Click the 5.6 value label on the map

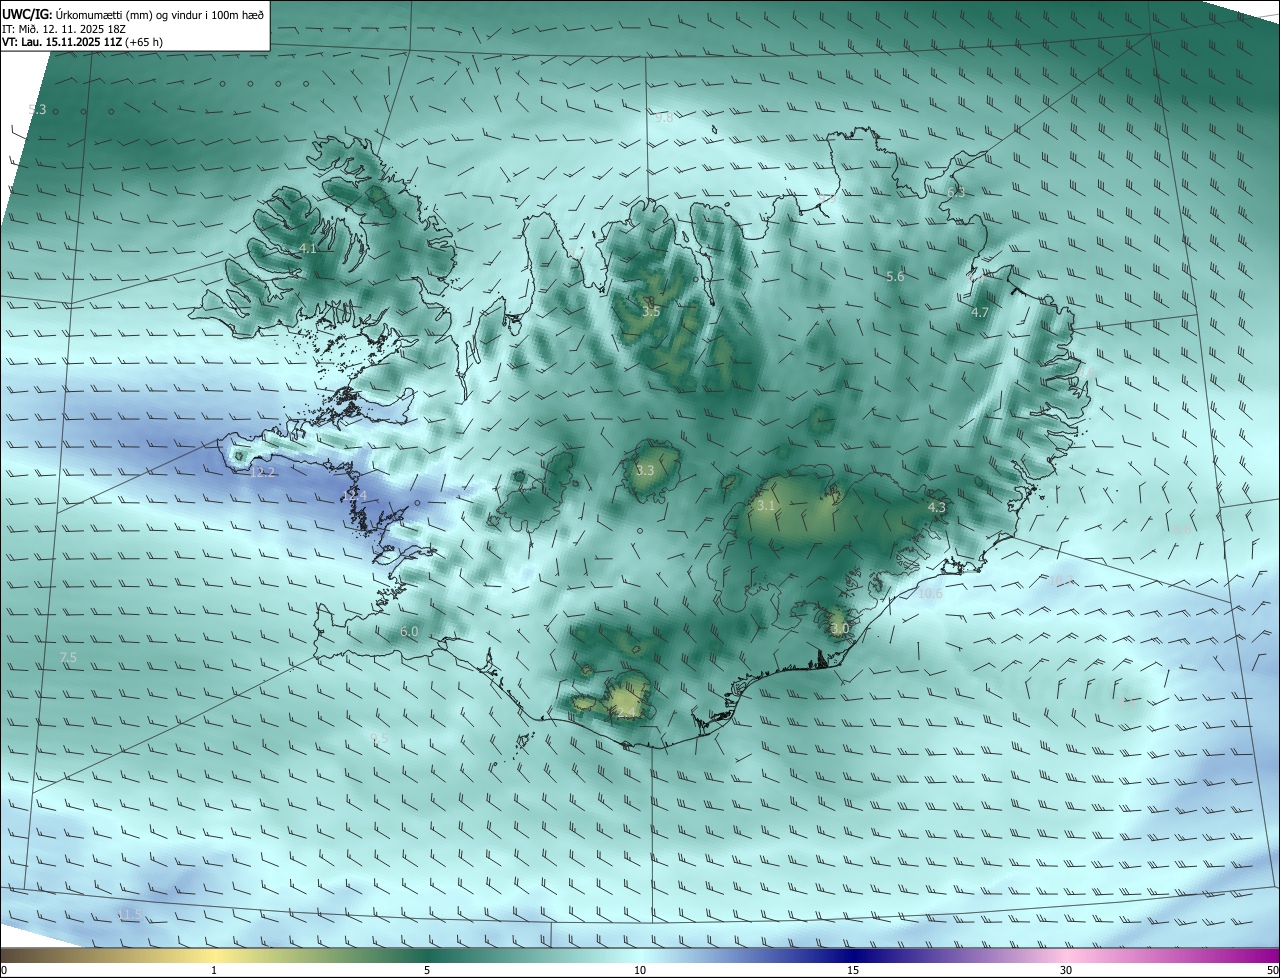895,277
